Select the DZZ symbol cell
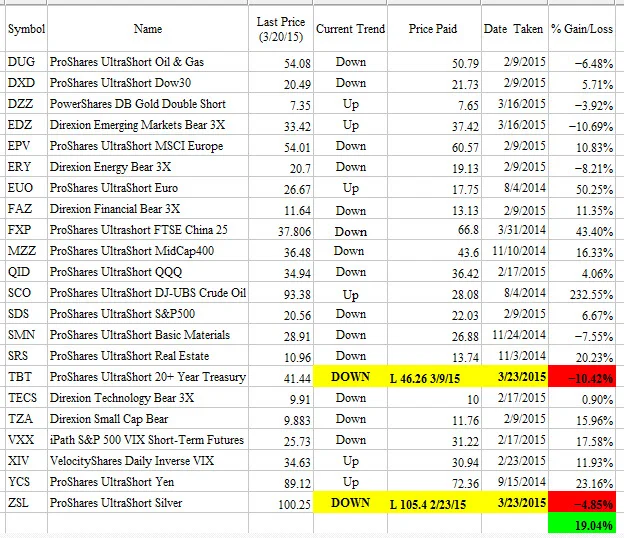This screenshot has height=538, width=624. click(x=26, y=104)
